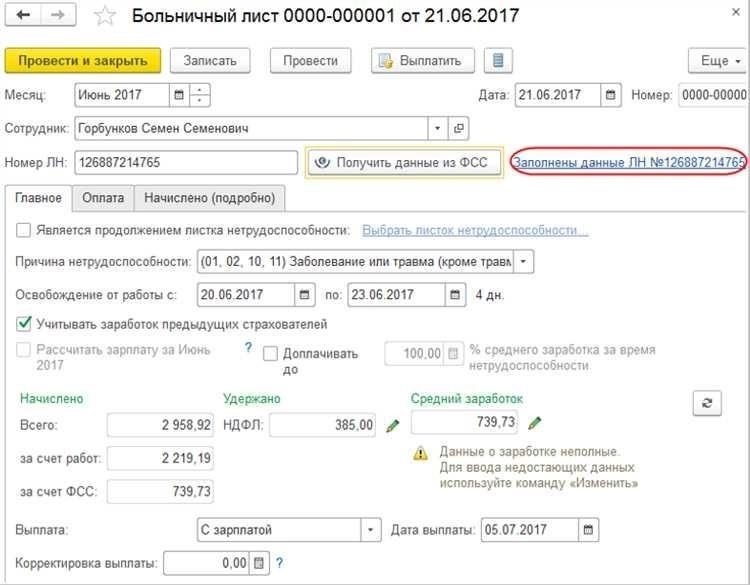Show help question mark near Рассчитать зарплату
The width and height of the screenshot is (750, 585).
(248, 347)
